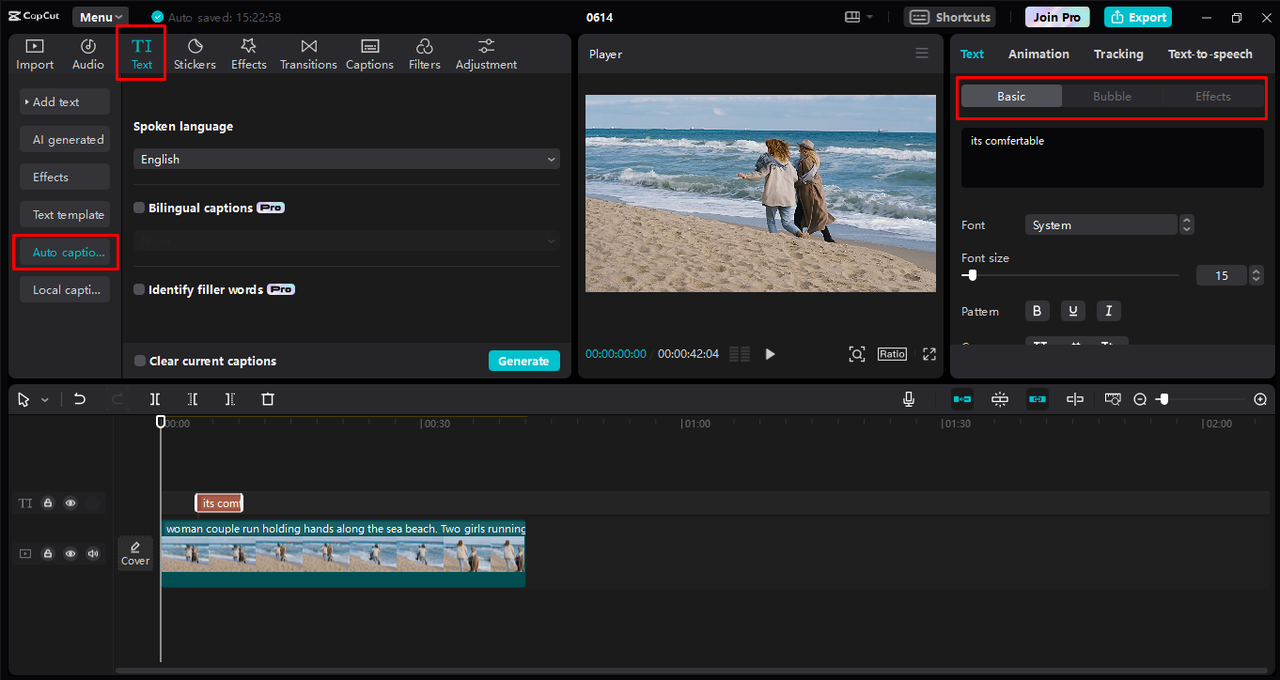Click the delete-right trim icon
This screenshot has height=680, width=1280.
point(230,399)
